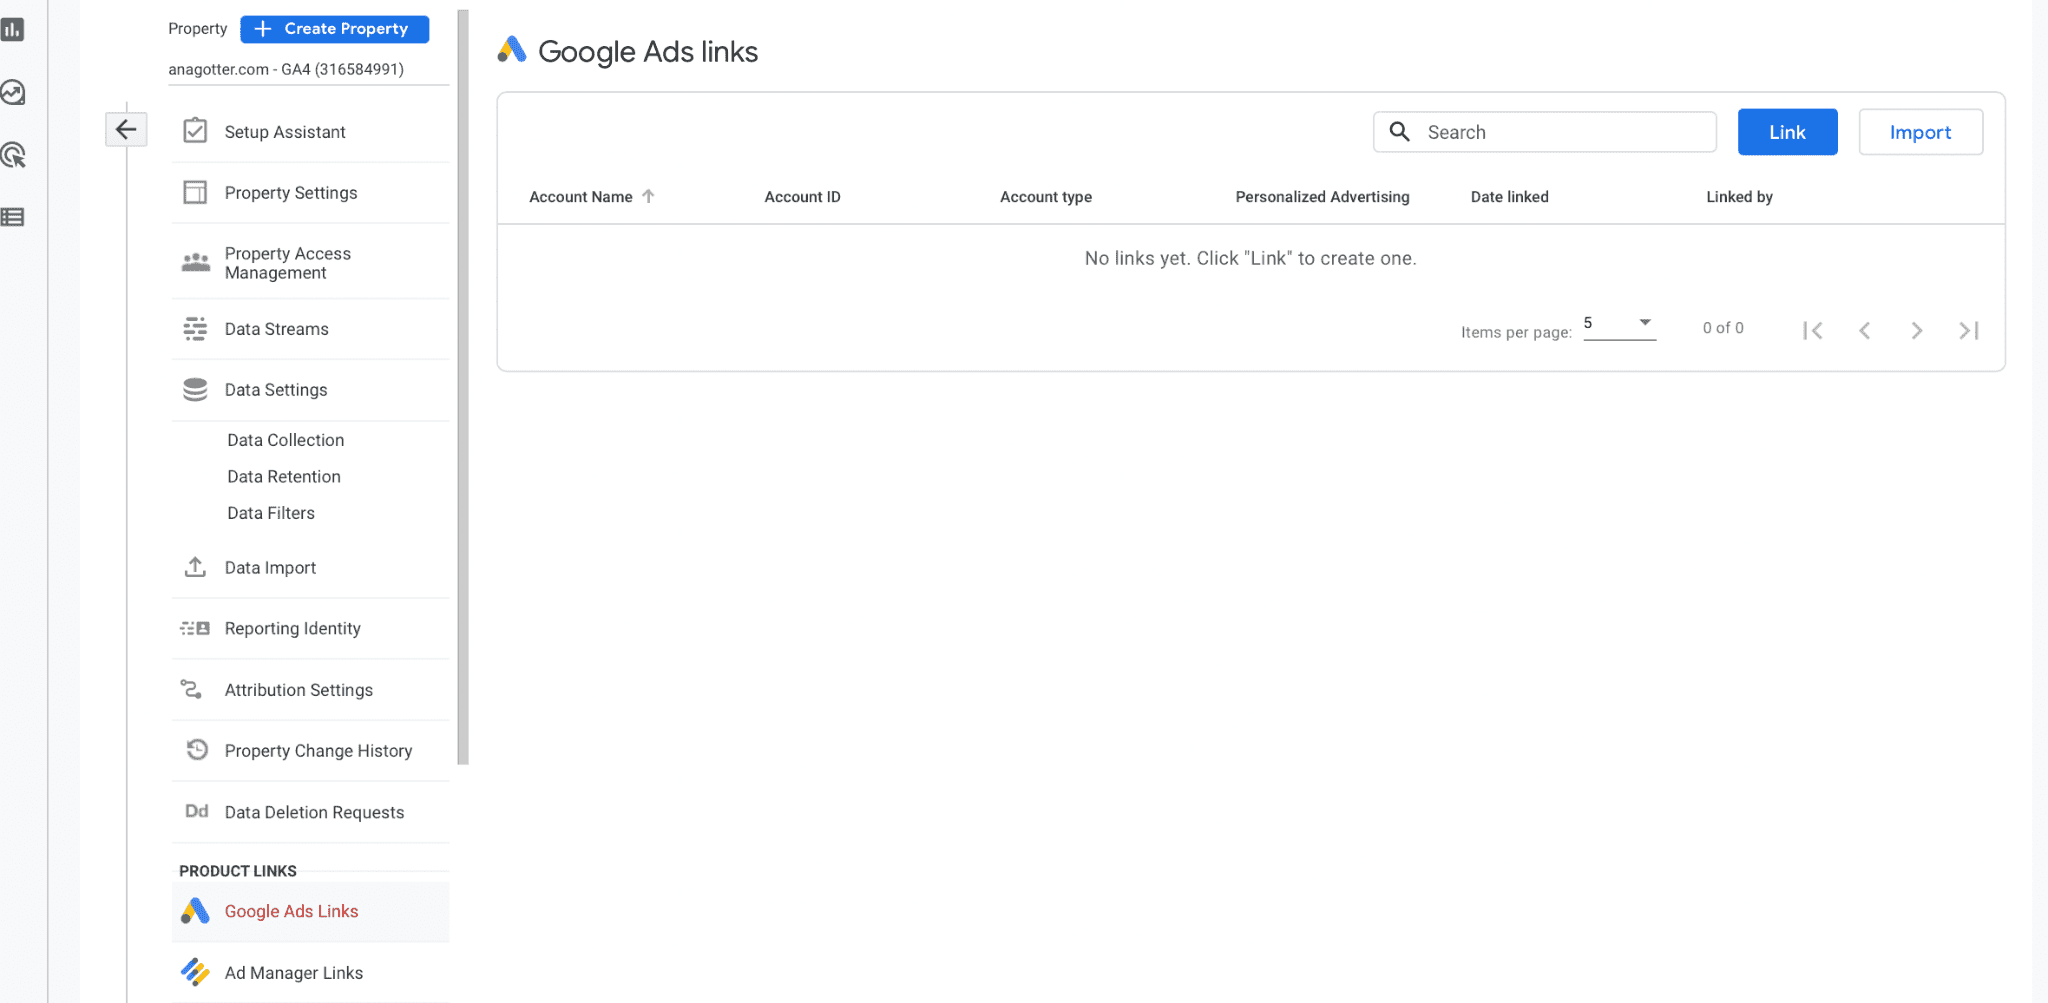Screen dimensions: 2048x1003
Task: Click the Account type column header
Action: tap(1046, 197)
